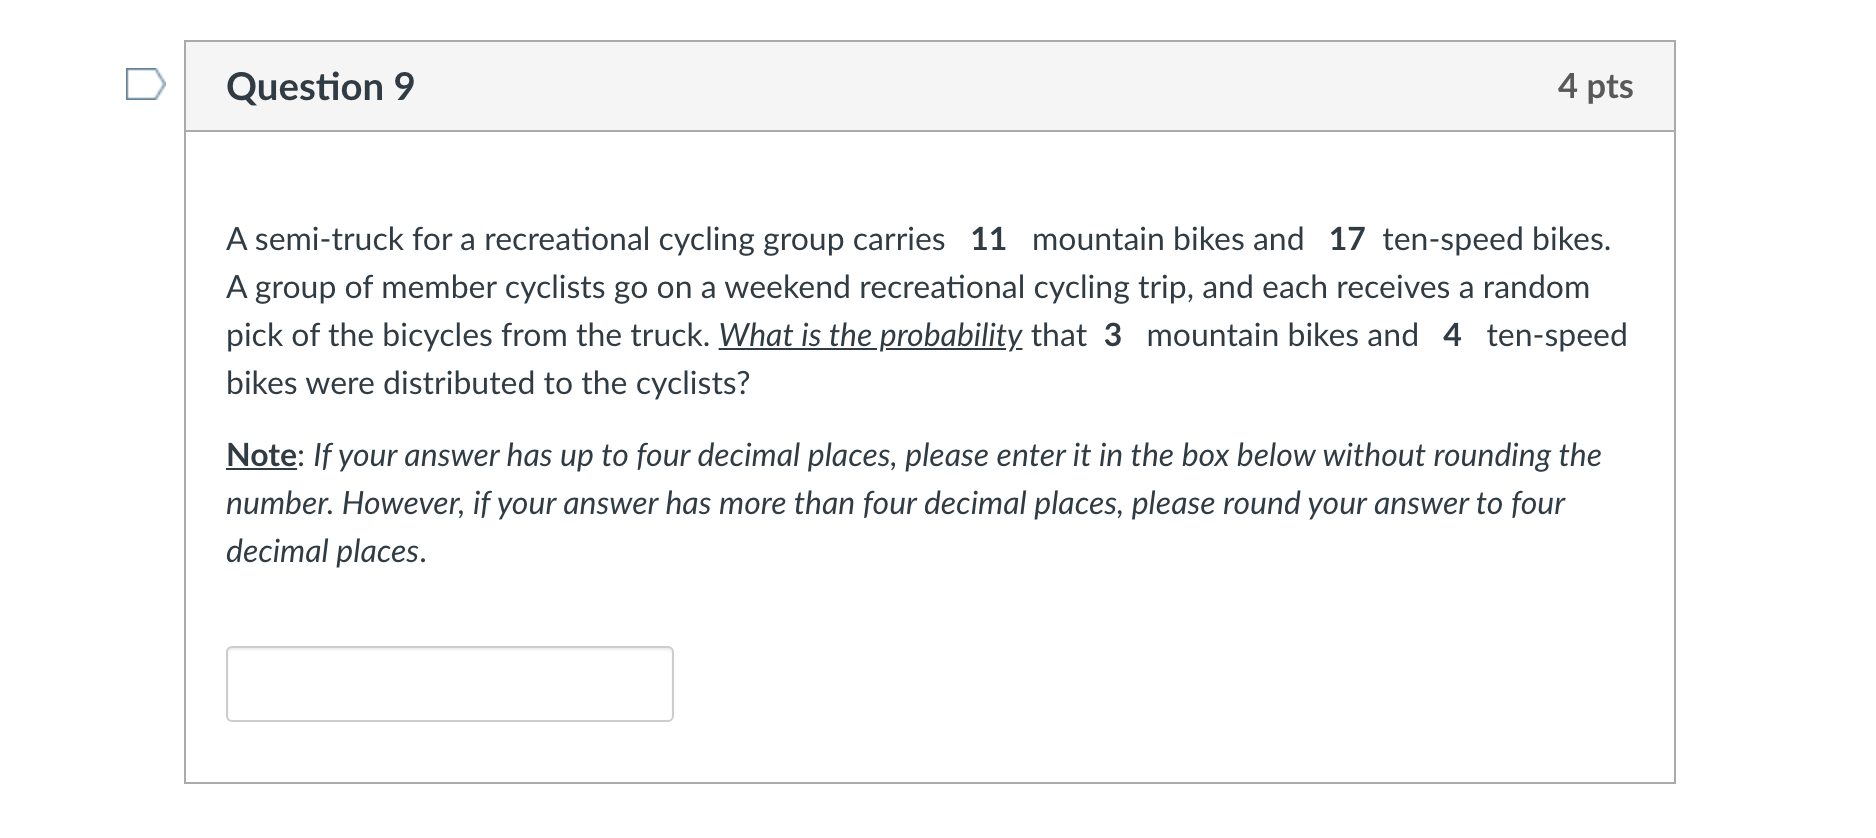Click the italic phrase 'decimal places.' on last line
The height and width of the screenshot is (838, 1876).
tap(326, 552)
